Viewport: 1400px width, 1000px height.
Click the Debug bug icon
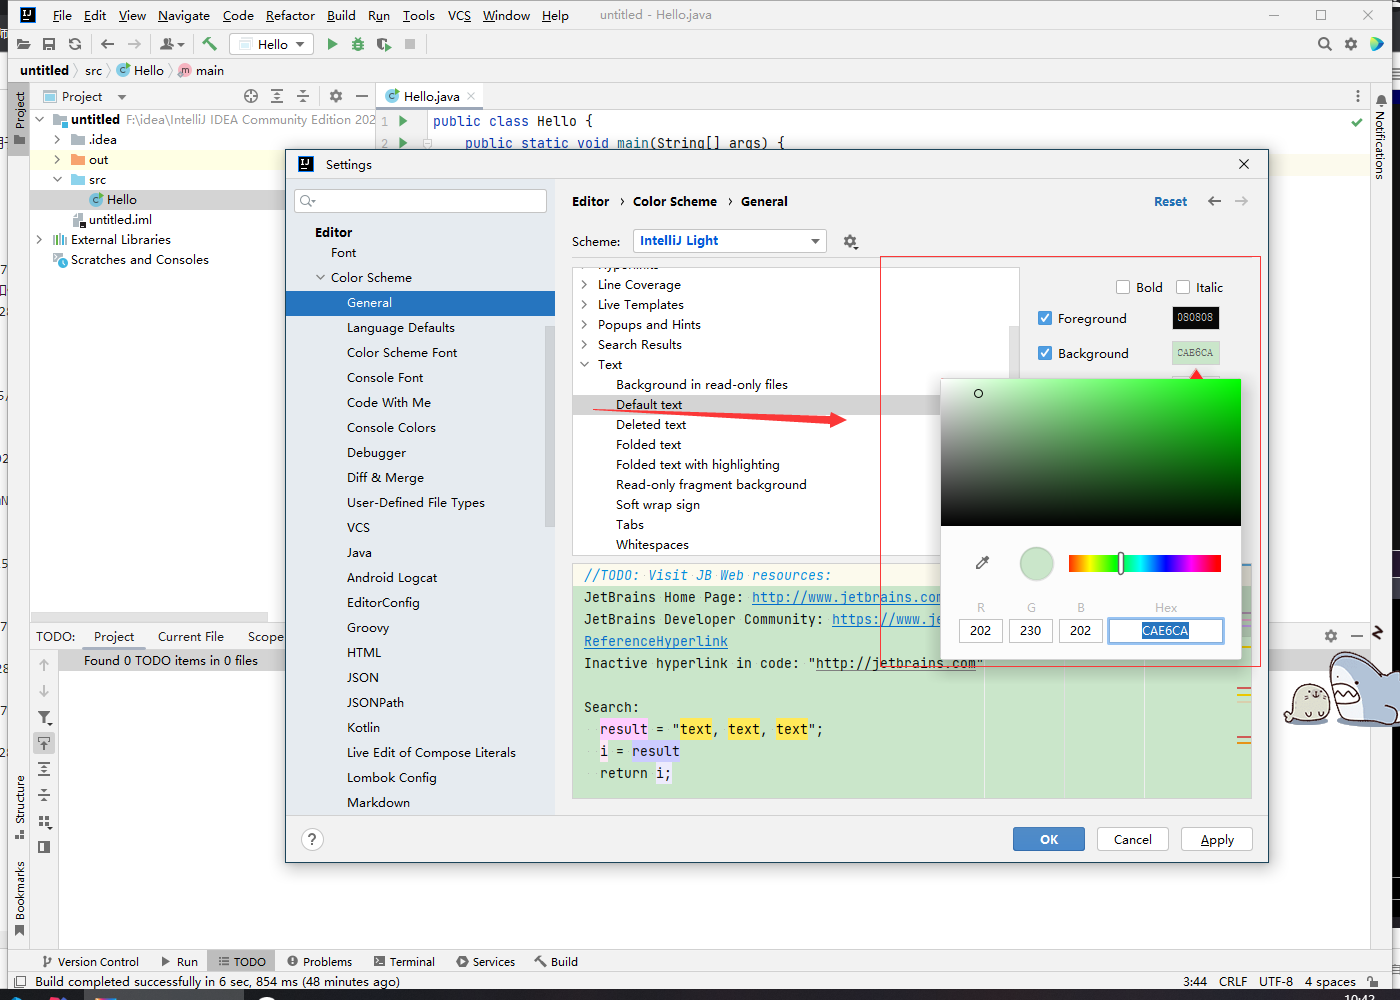pos(358,44)
